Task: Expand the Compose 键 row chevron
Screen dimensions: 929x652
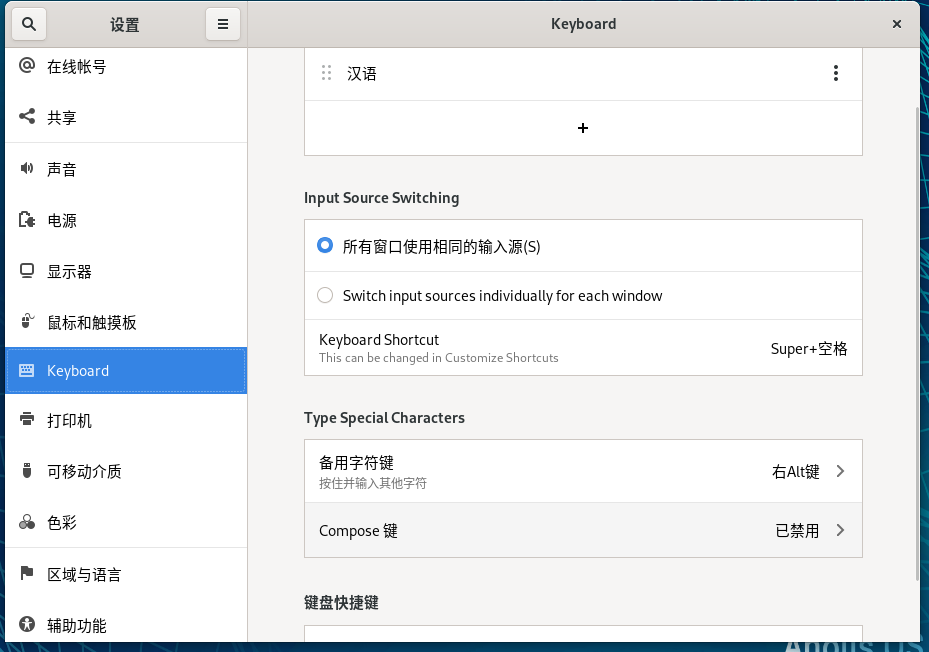Action: pyautogui.click(x=840, y=530)
